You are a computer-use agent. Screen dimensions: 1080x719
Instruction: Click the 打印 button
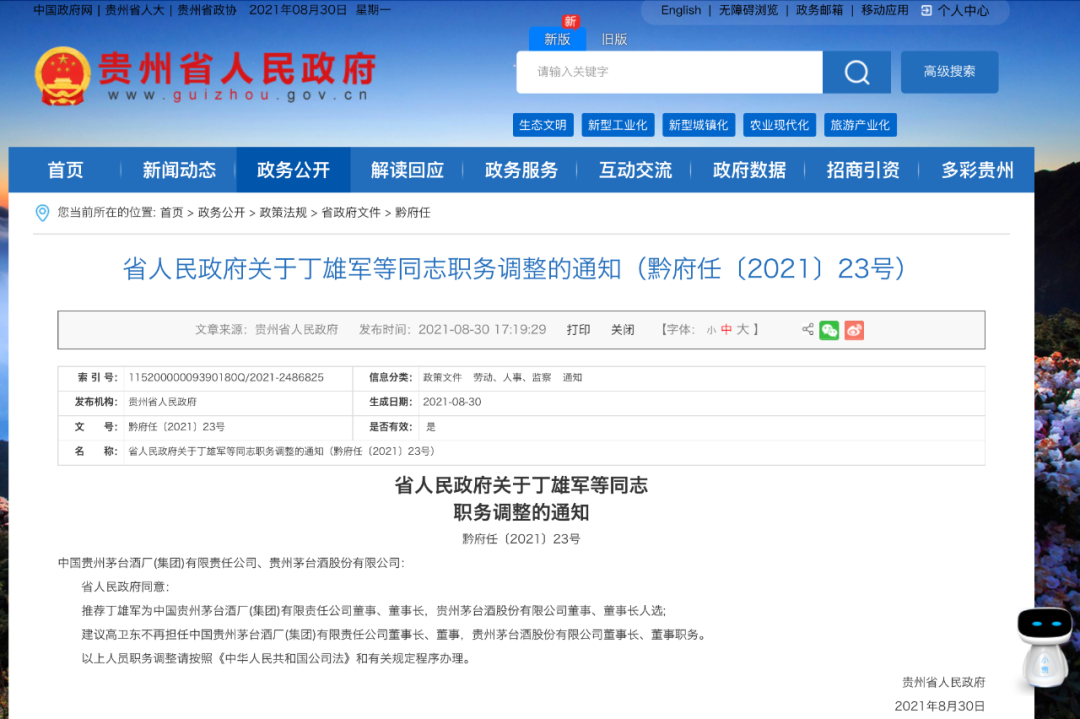click(x=578, y=329)
